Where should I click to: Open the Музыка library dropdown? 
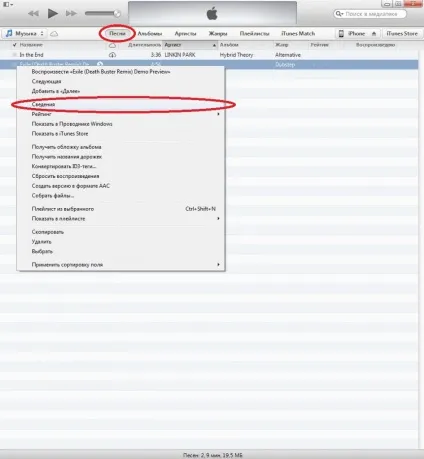pyautogui.click(x=24, y=33)
